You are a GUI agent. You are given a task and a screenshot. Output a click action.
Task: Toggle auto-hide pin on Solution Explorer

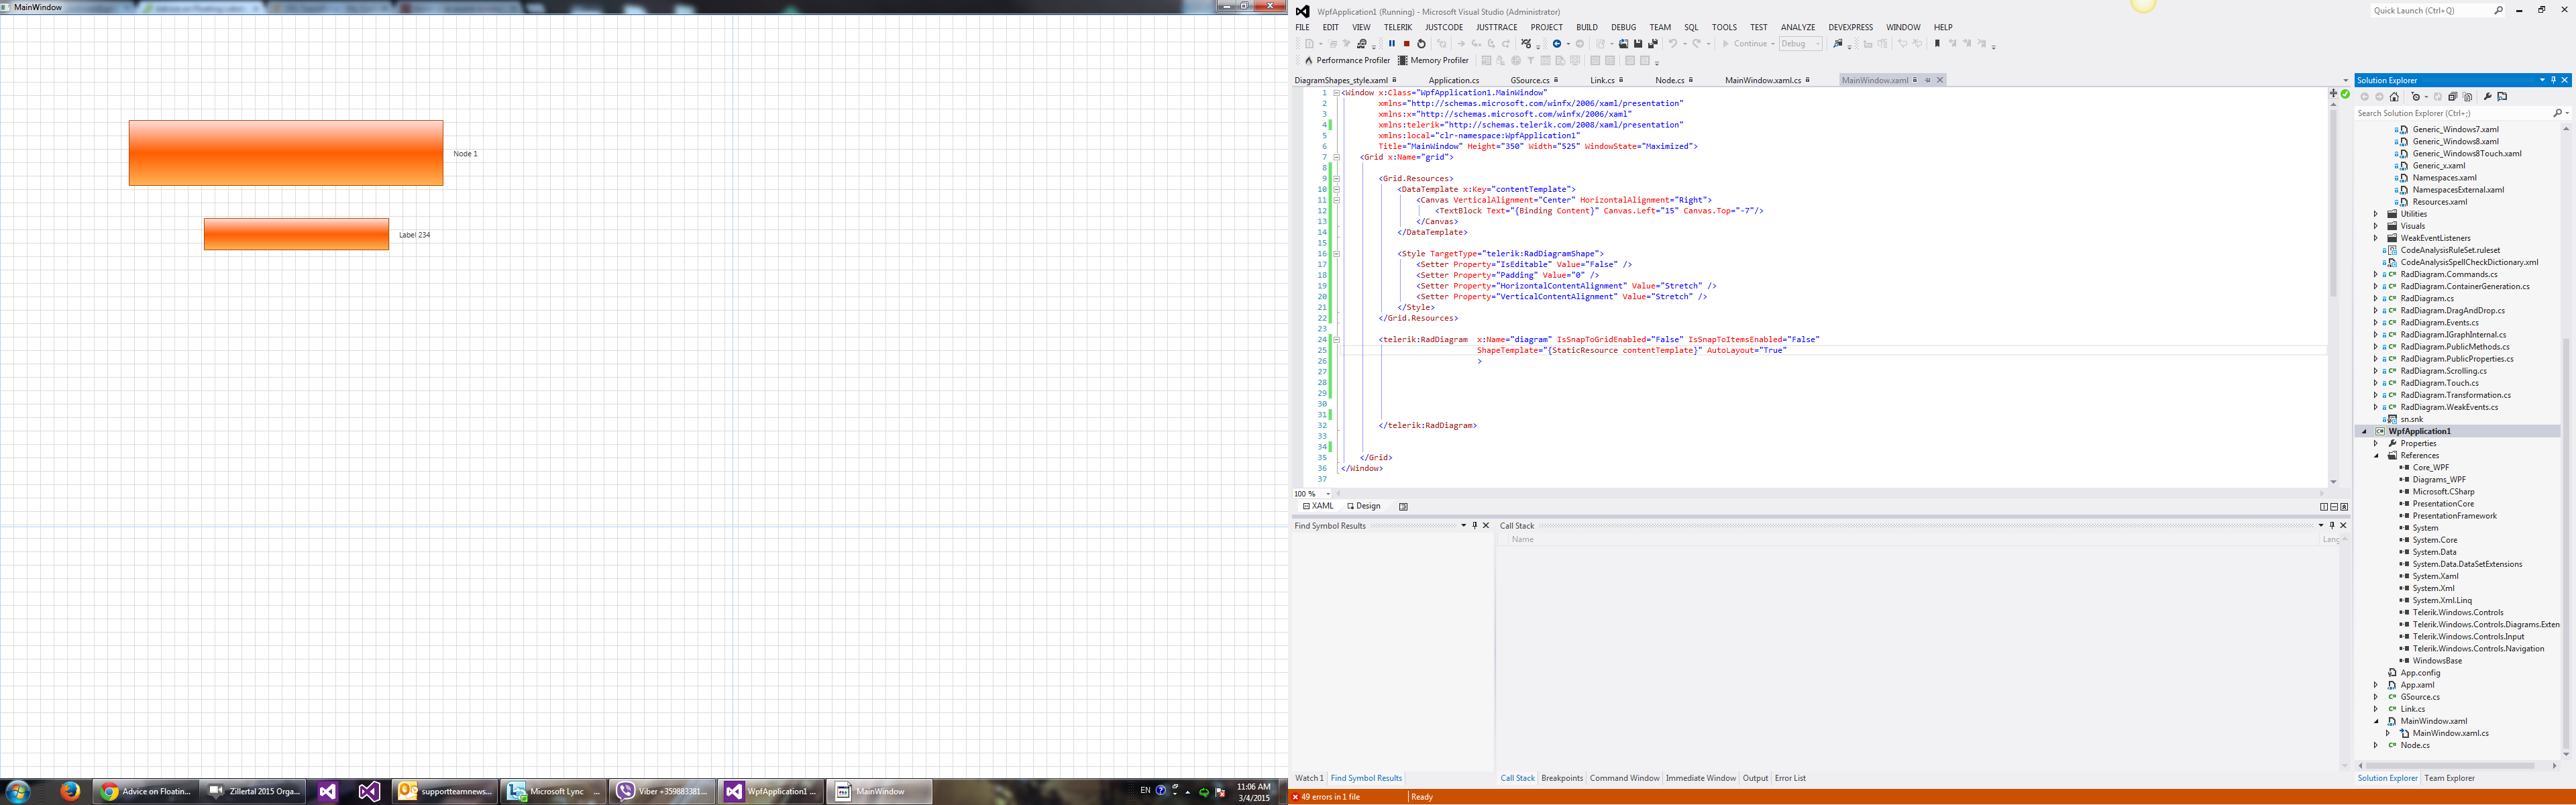[x=2553, y=80]
